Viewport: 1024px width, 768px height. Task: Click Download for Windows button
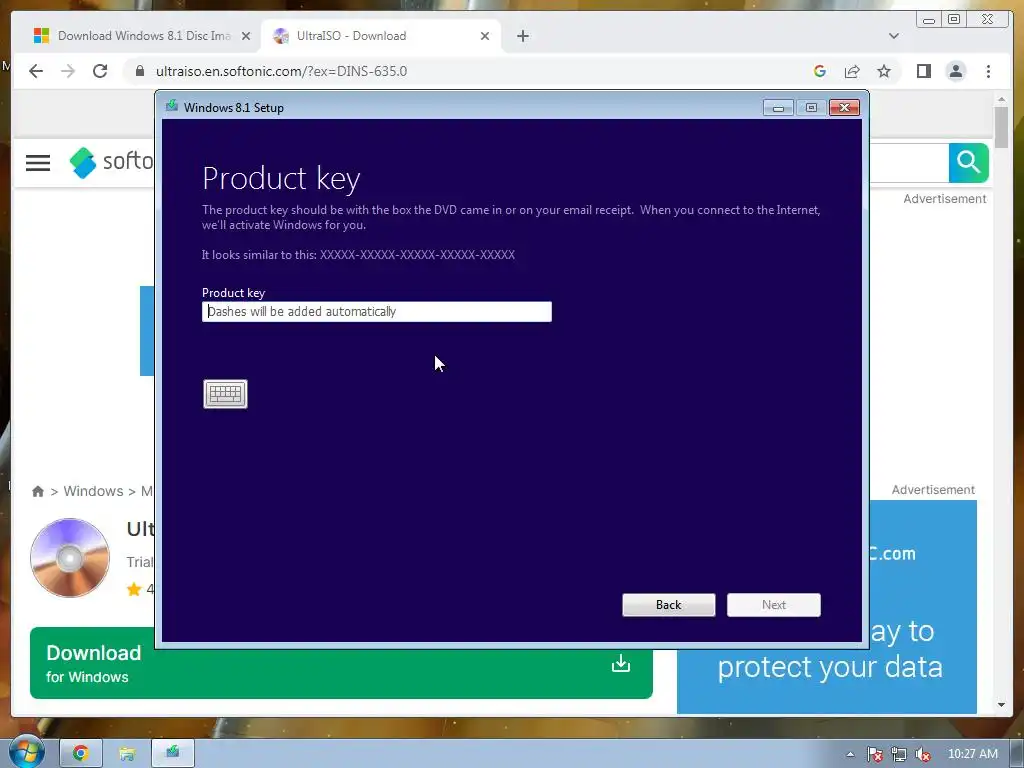coord(341,663)
